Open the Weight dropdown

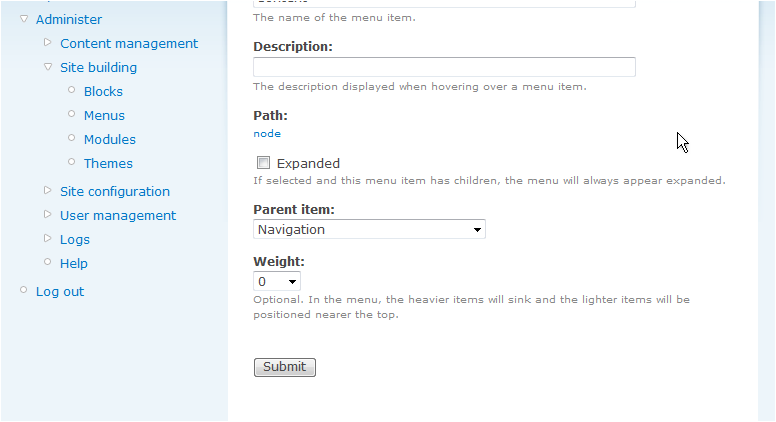pos(277,282)
